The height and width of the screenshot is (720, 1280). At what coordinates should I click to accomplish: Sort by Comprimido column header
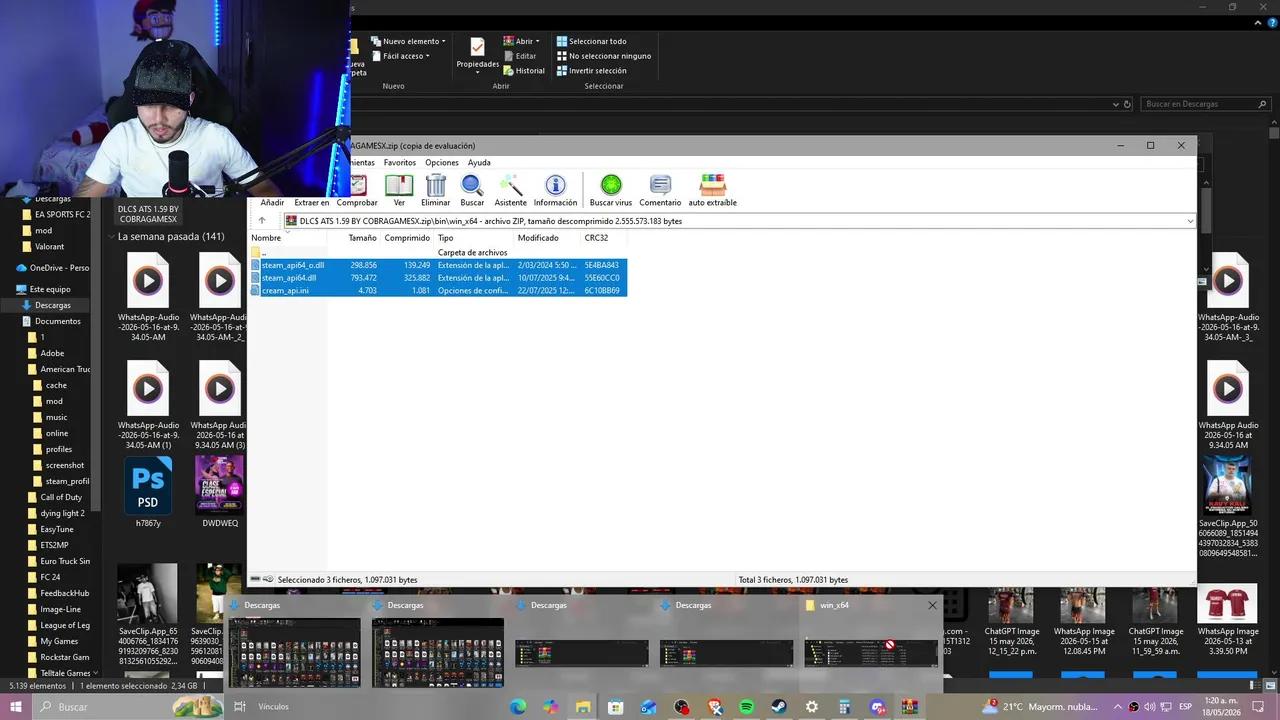tap(407, 238)
